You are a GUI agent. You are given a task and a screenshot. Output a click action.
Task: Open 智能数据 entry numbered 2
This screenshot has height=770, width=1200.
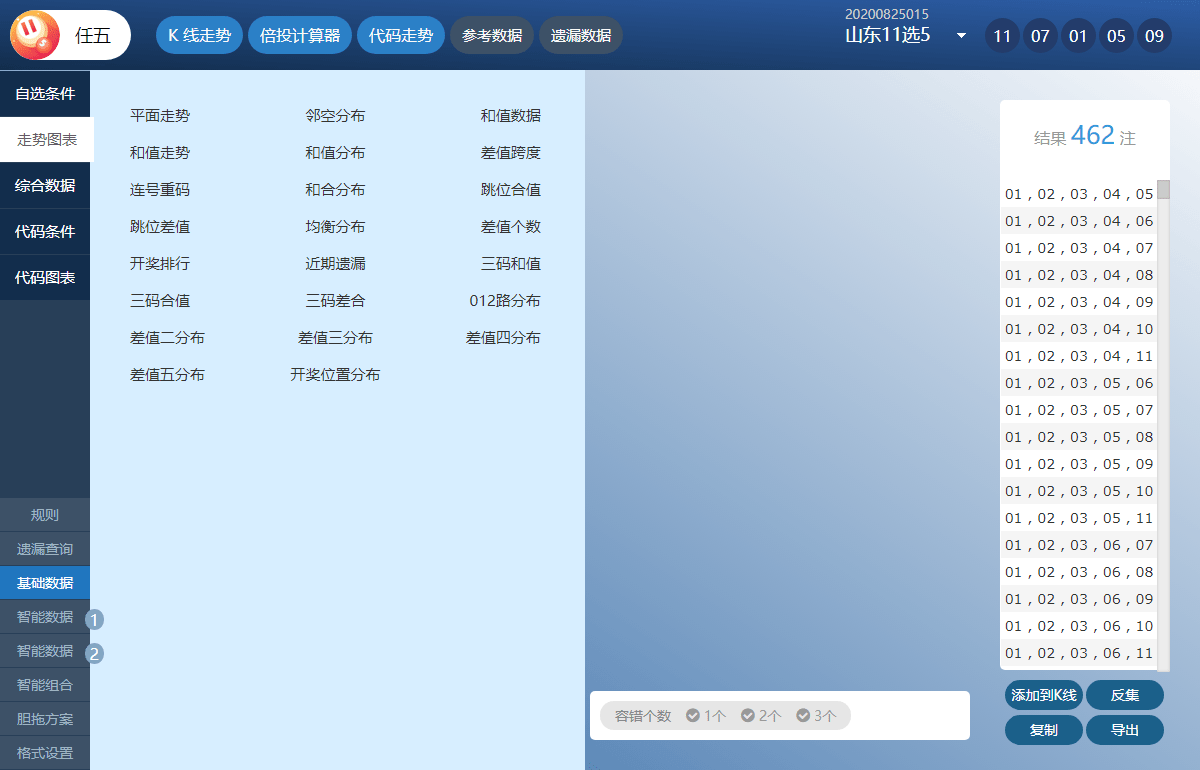click(45, 651)
